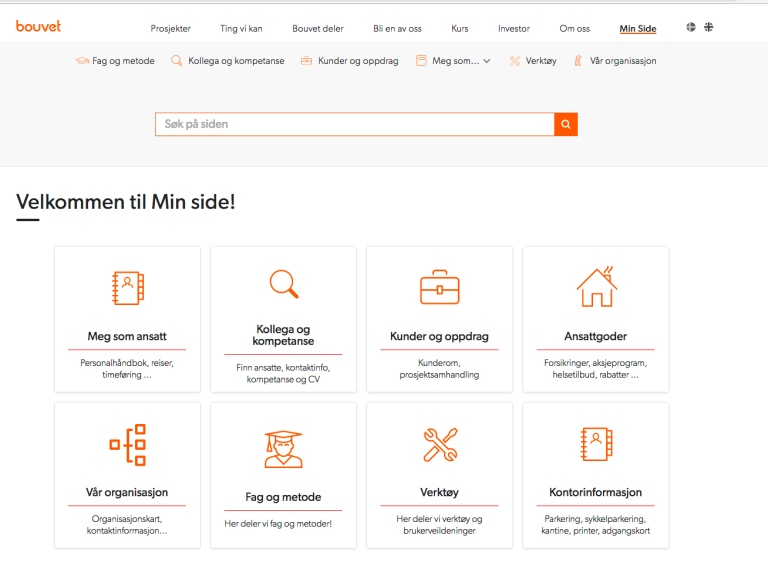Screen dimensions: 768x583
Task: Open Ting vi kan menu item
Action: (x=241, y=28)
